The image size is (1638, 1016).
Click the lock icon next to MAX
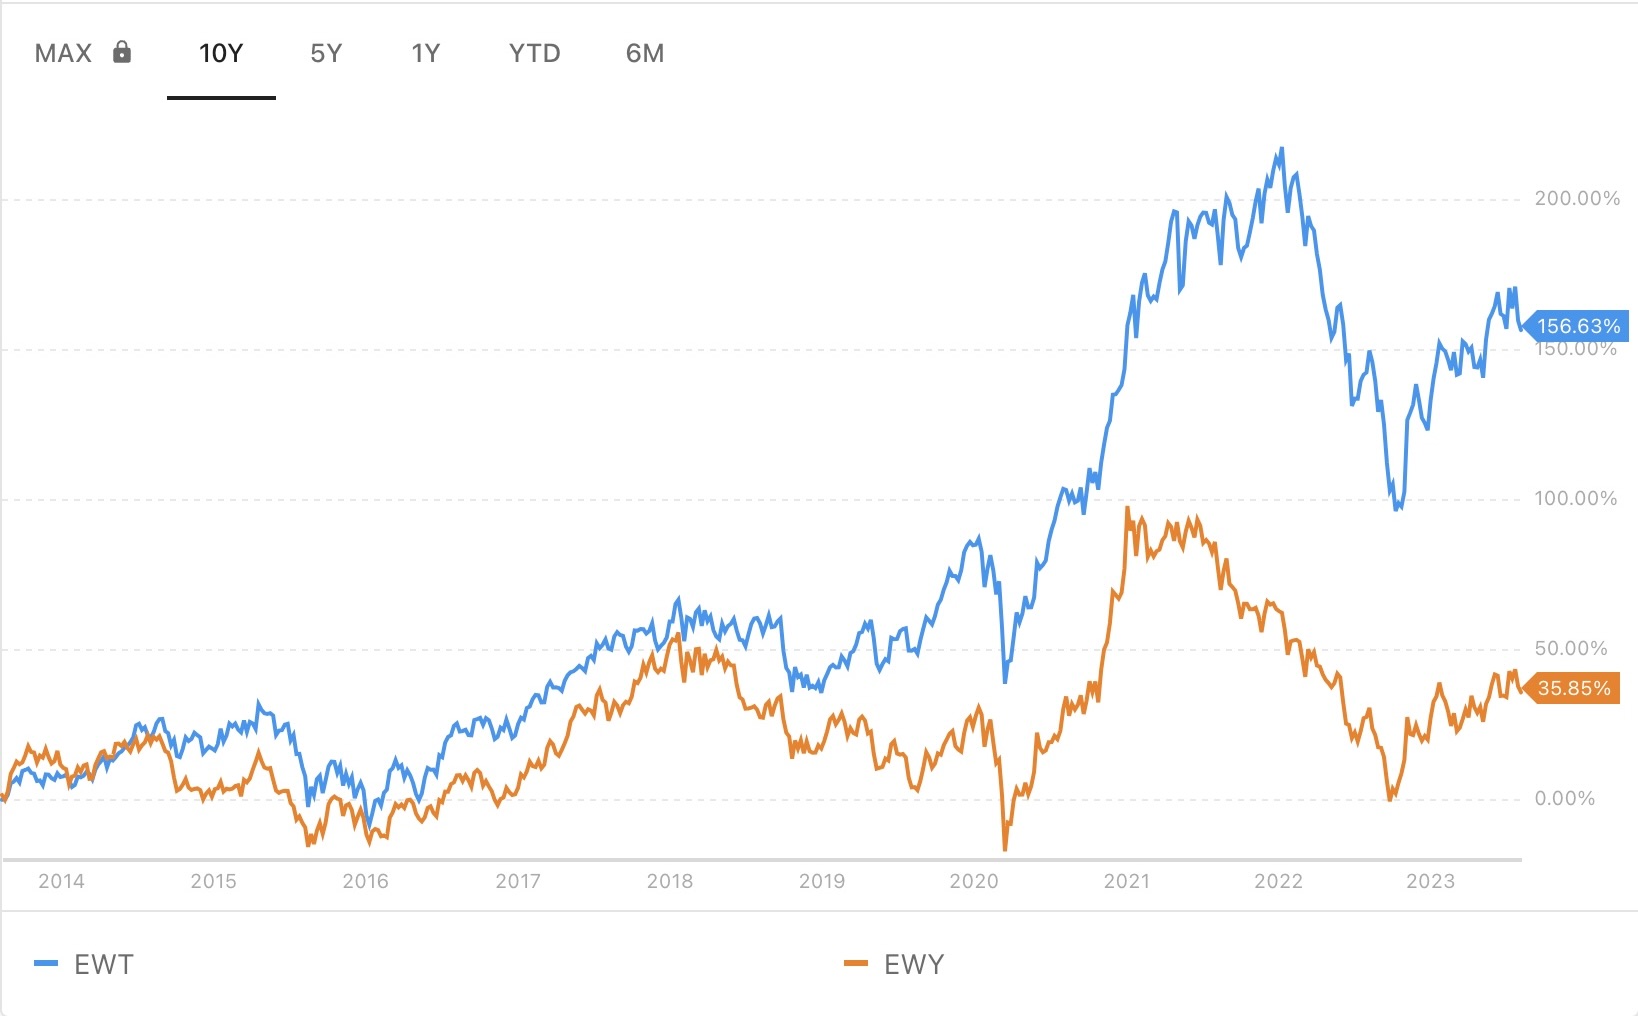tap(122, 52)
